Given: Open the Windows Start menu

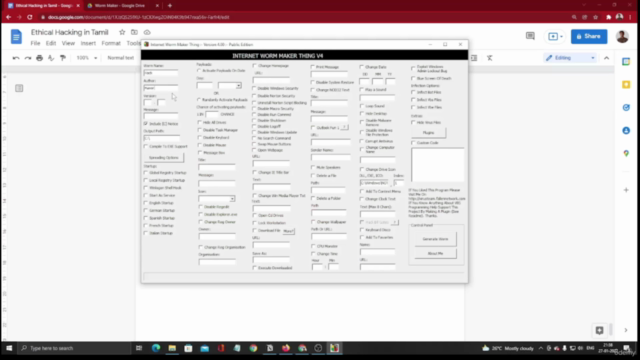Looking at the screenshot, I should point(9,348).
